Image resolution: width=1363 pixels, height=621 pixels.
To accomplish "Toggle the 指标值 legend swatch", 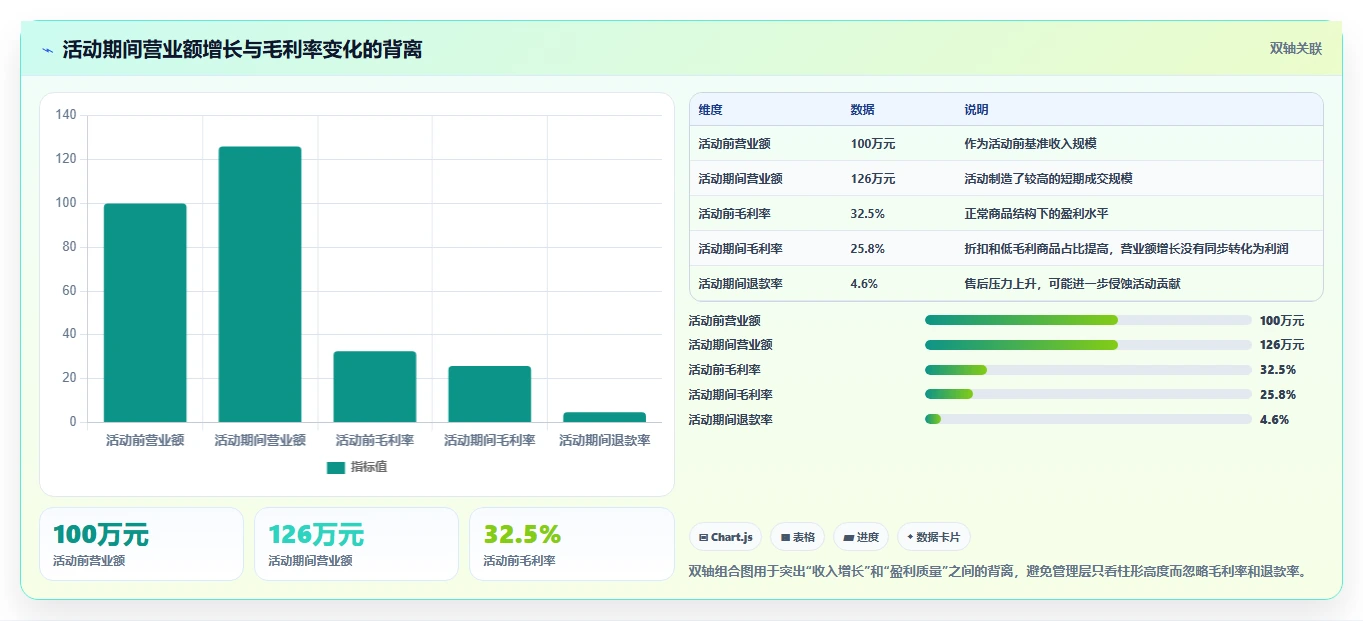I will tap(336, 467).
